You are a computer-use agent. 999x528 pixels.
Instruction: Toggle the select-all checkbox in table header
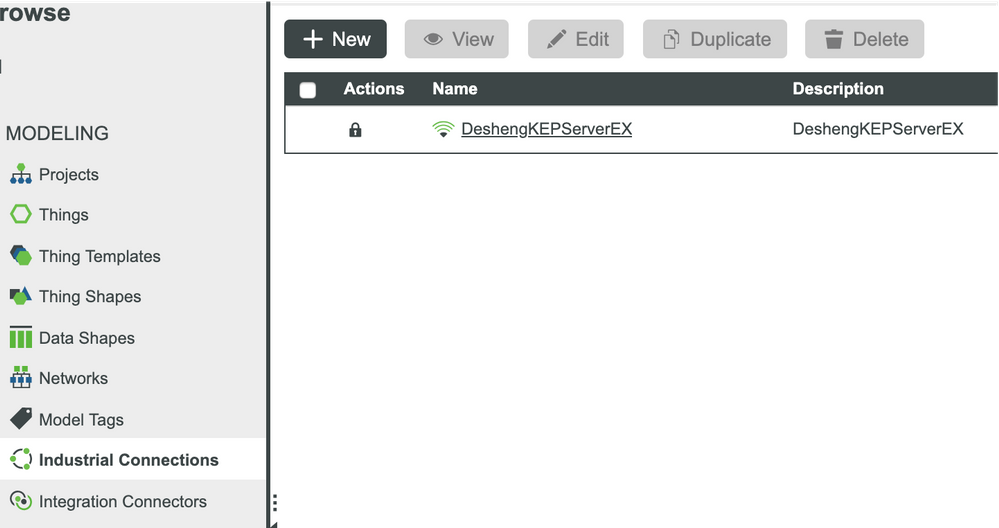pos(308,90)
